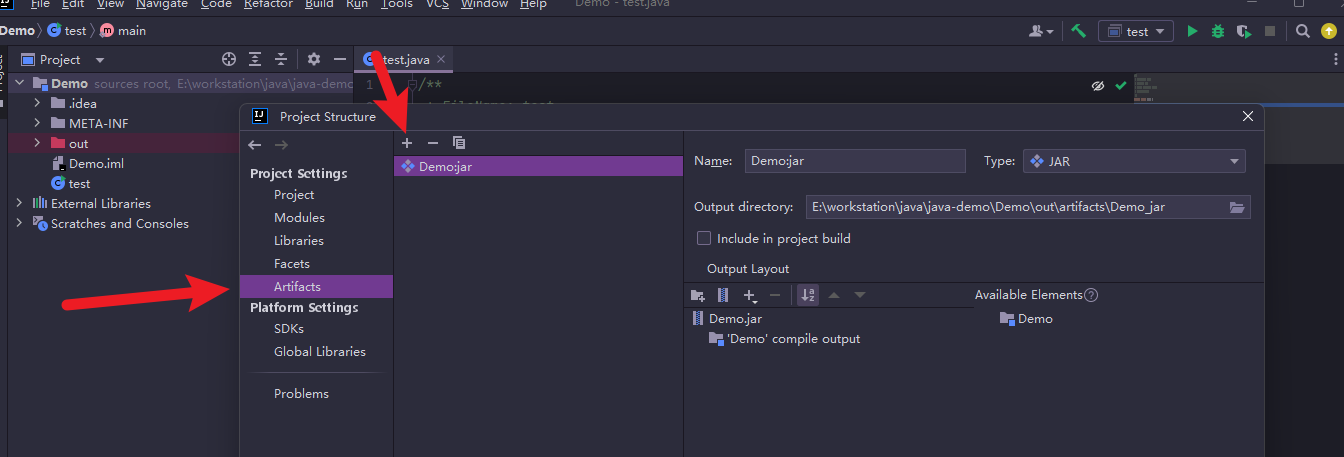
Task: Open Project tool window settings gear
Action: pos(314,60)
